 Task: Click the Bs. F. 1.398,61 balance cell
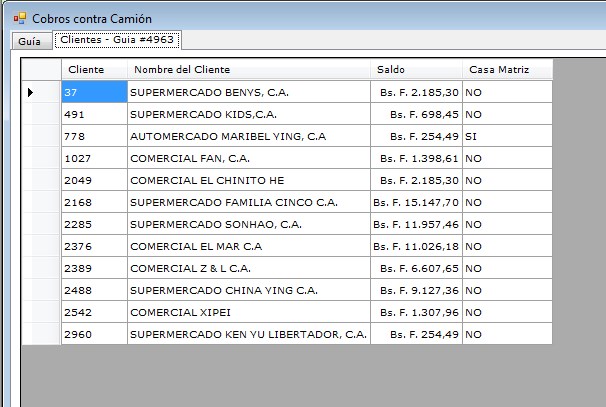tap(416, 158)
